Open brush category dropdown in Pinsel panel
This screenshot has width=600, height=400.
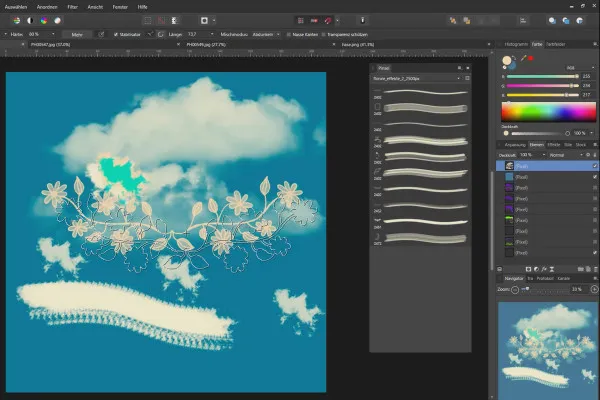coord(415,77)
